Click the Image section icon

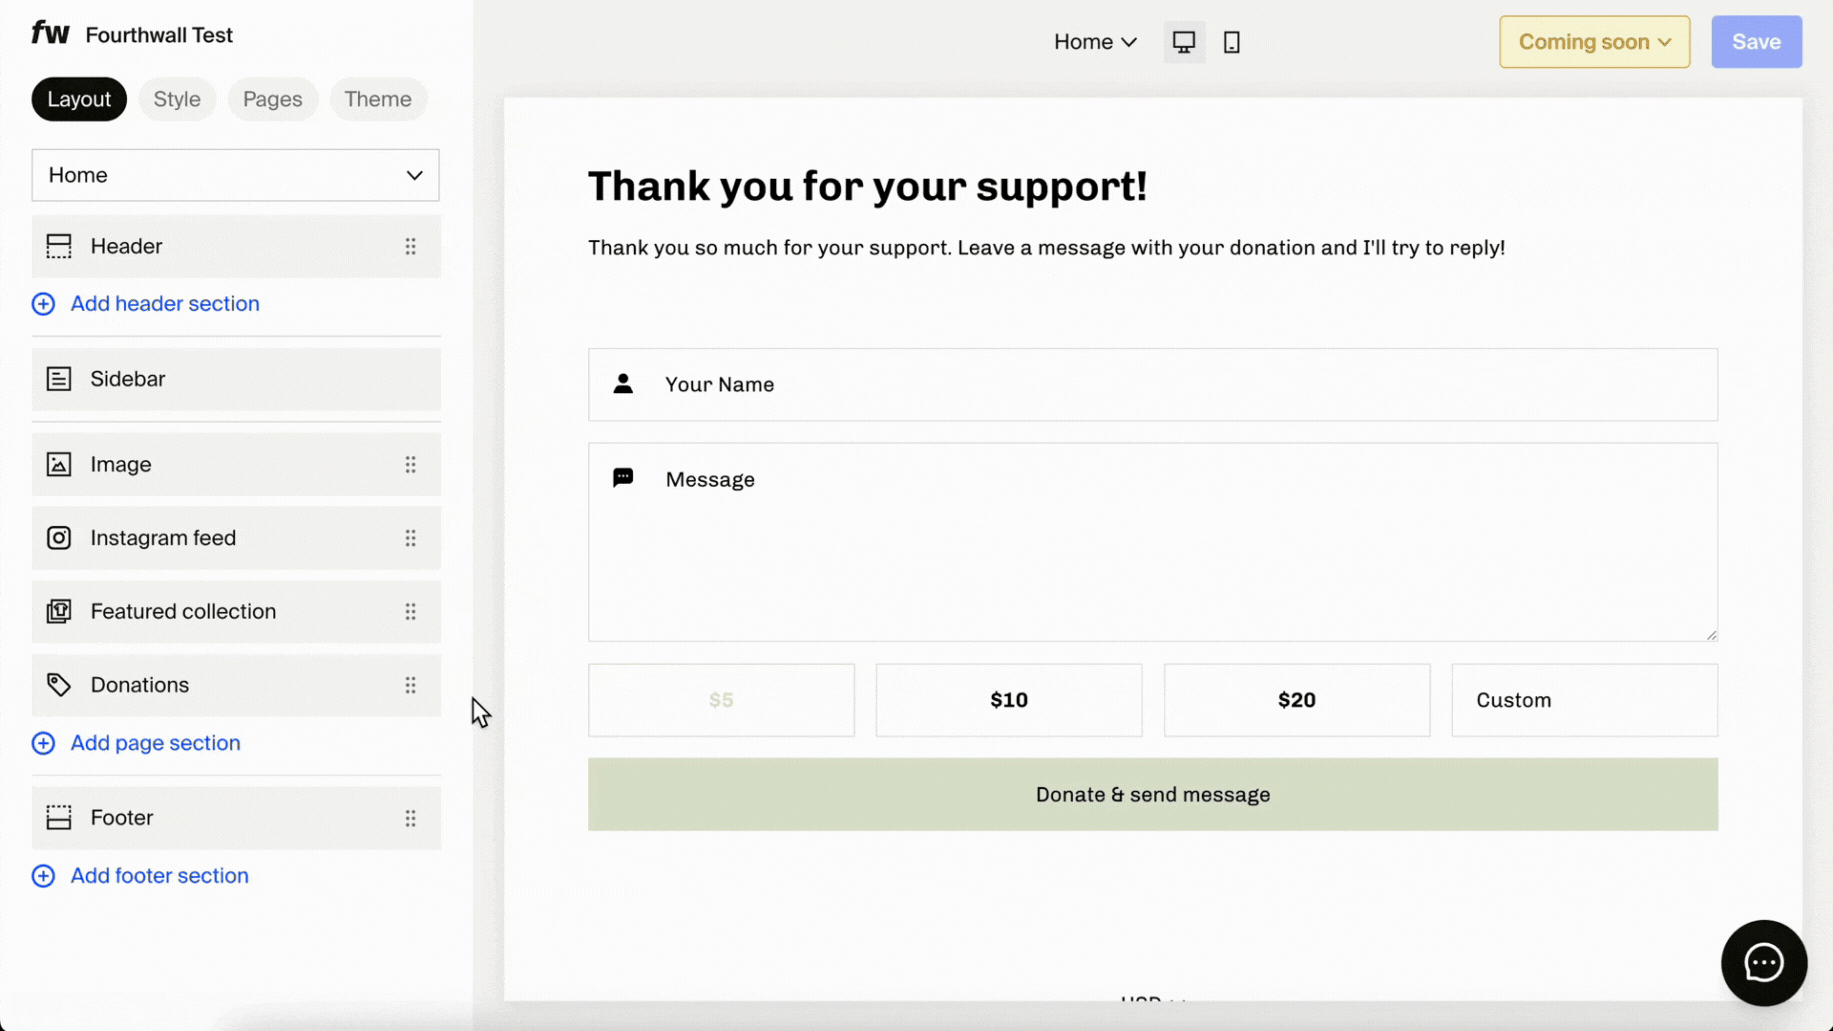[x=59, y=464]
